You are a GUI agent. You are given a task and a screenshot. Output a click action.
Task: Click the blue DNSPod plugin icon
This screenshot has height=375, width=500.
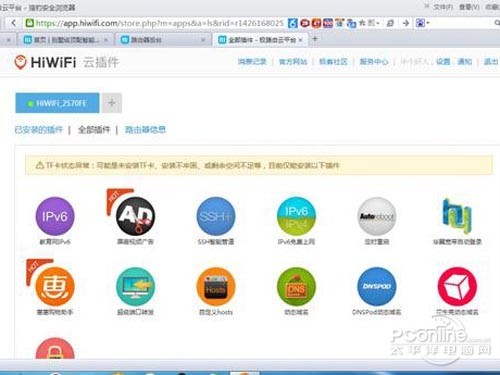(376, 287)
